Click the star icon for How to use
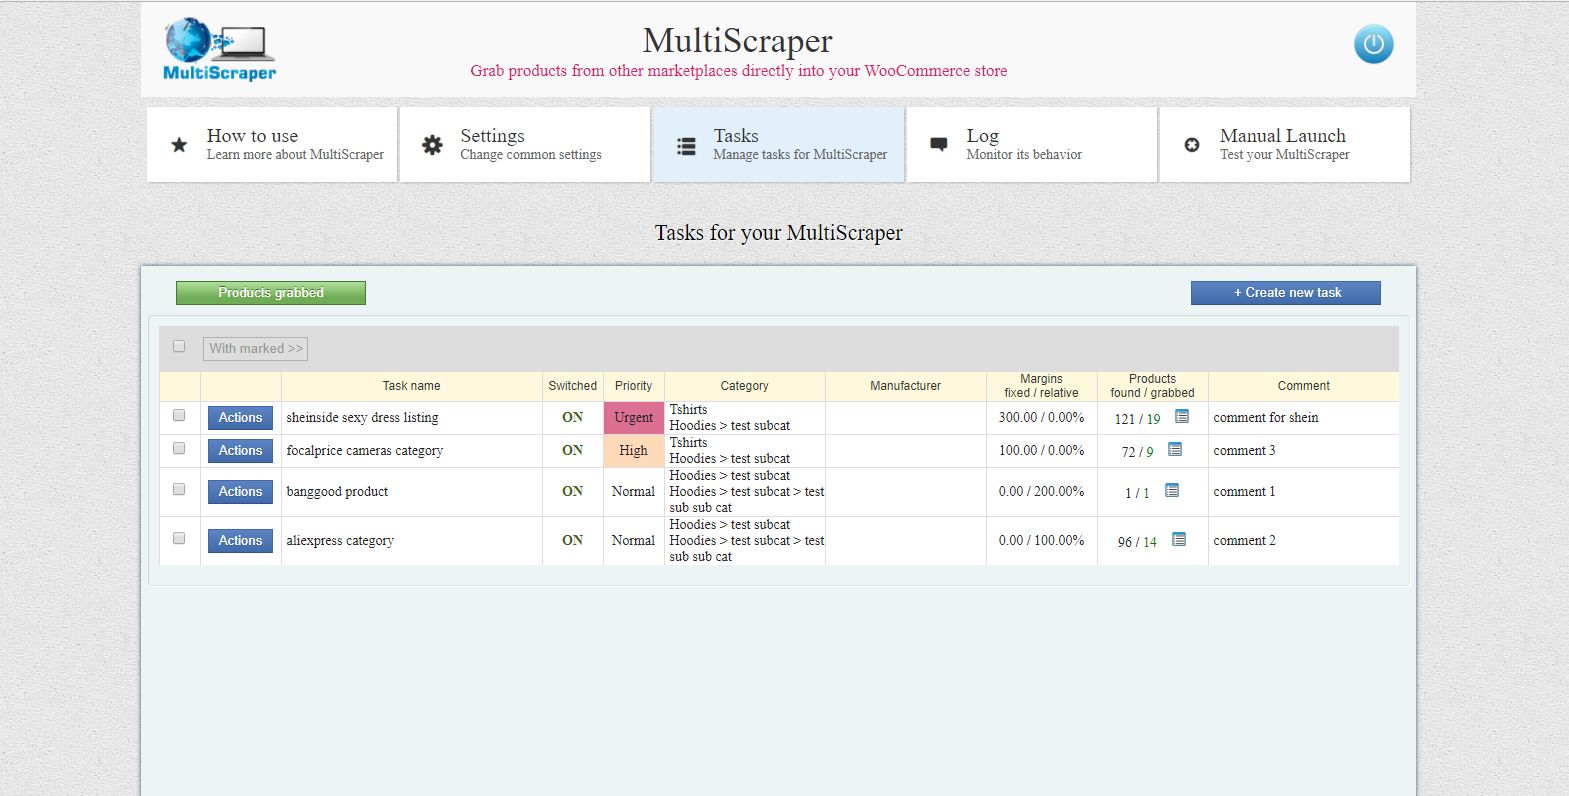Viewport: 1569px width, 796px height. (x=179, y=145)
